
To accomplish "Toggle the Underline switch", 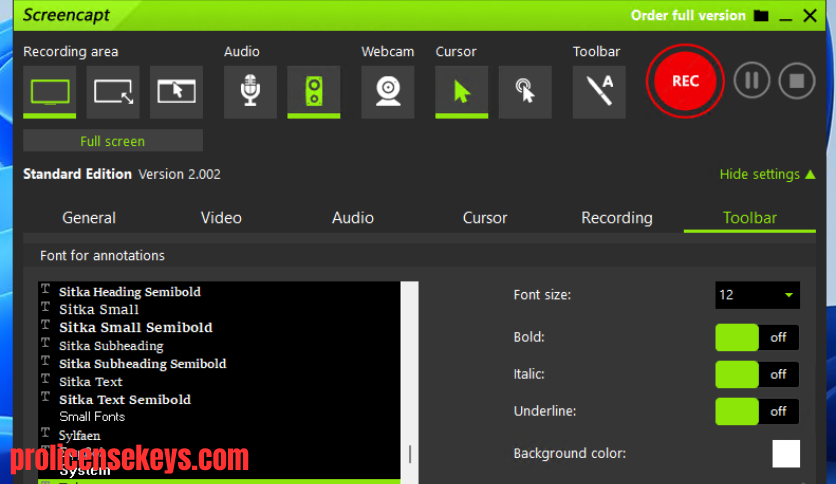I will (757, 412).
